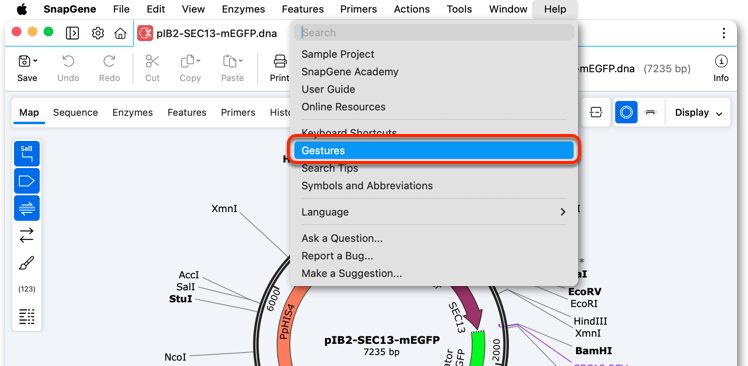Open the Tools menu
The height and width of the screenshot is (366, 748).
[x=459, y=9]
